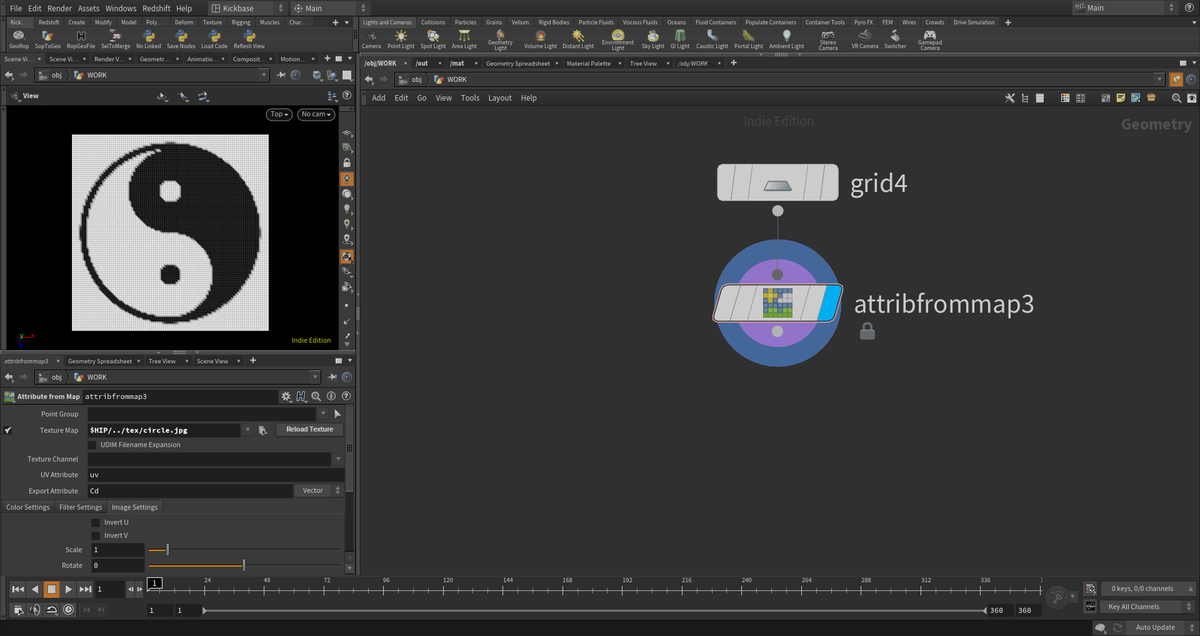Open the File menu

coord(15,8)
